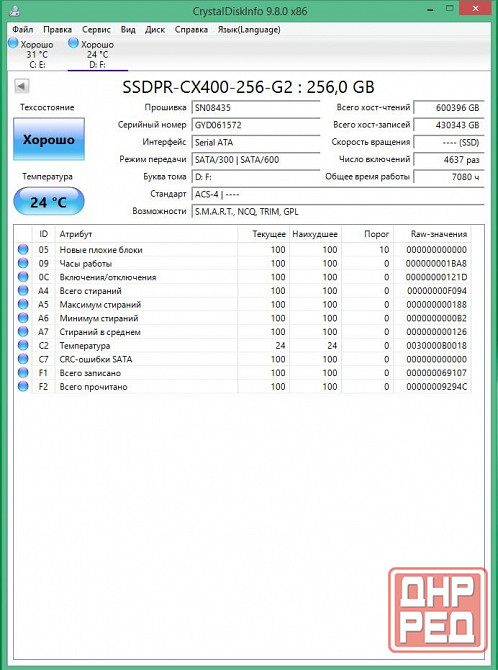Select the Максимум стираний attribute row
This screenshot has height=670, width=498.
[x=243, y=304]
